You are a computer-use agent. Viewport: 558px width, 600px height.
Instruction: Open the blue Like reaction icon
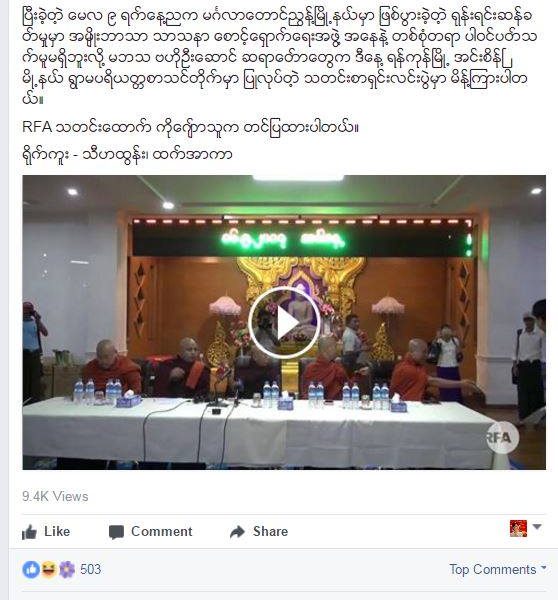coord(31,569)
